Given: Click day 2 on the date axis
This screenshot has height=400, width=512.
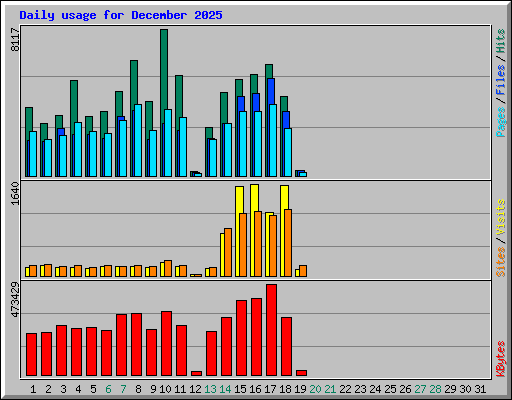Looking at the screenshot, I should [48, 389].
